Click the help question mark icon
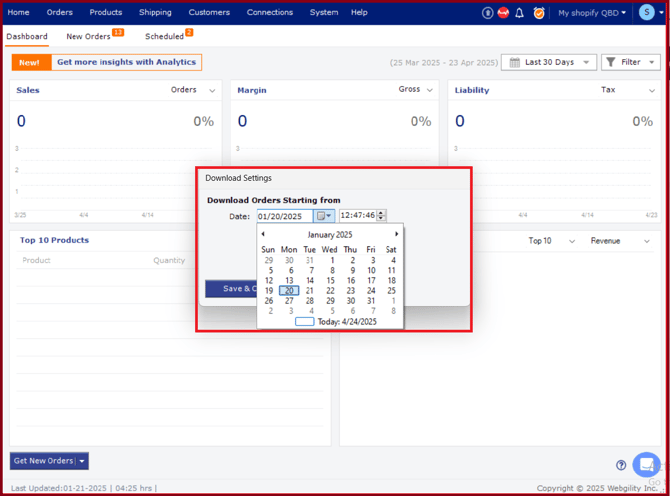The width and height of the screenshot is (670, 496). (621, 465)
